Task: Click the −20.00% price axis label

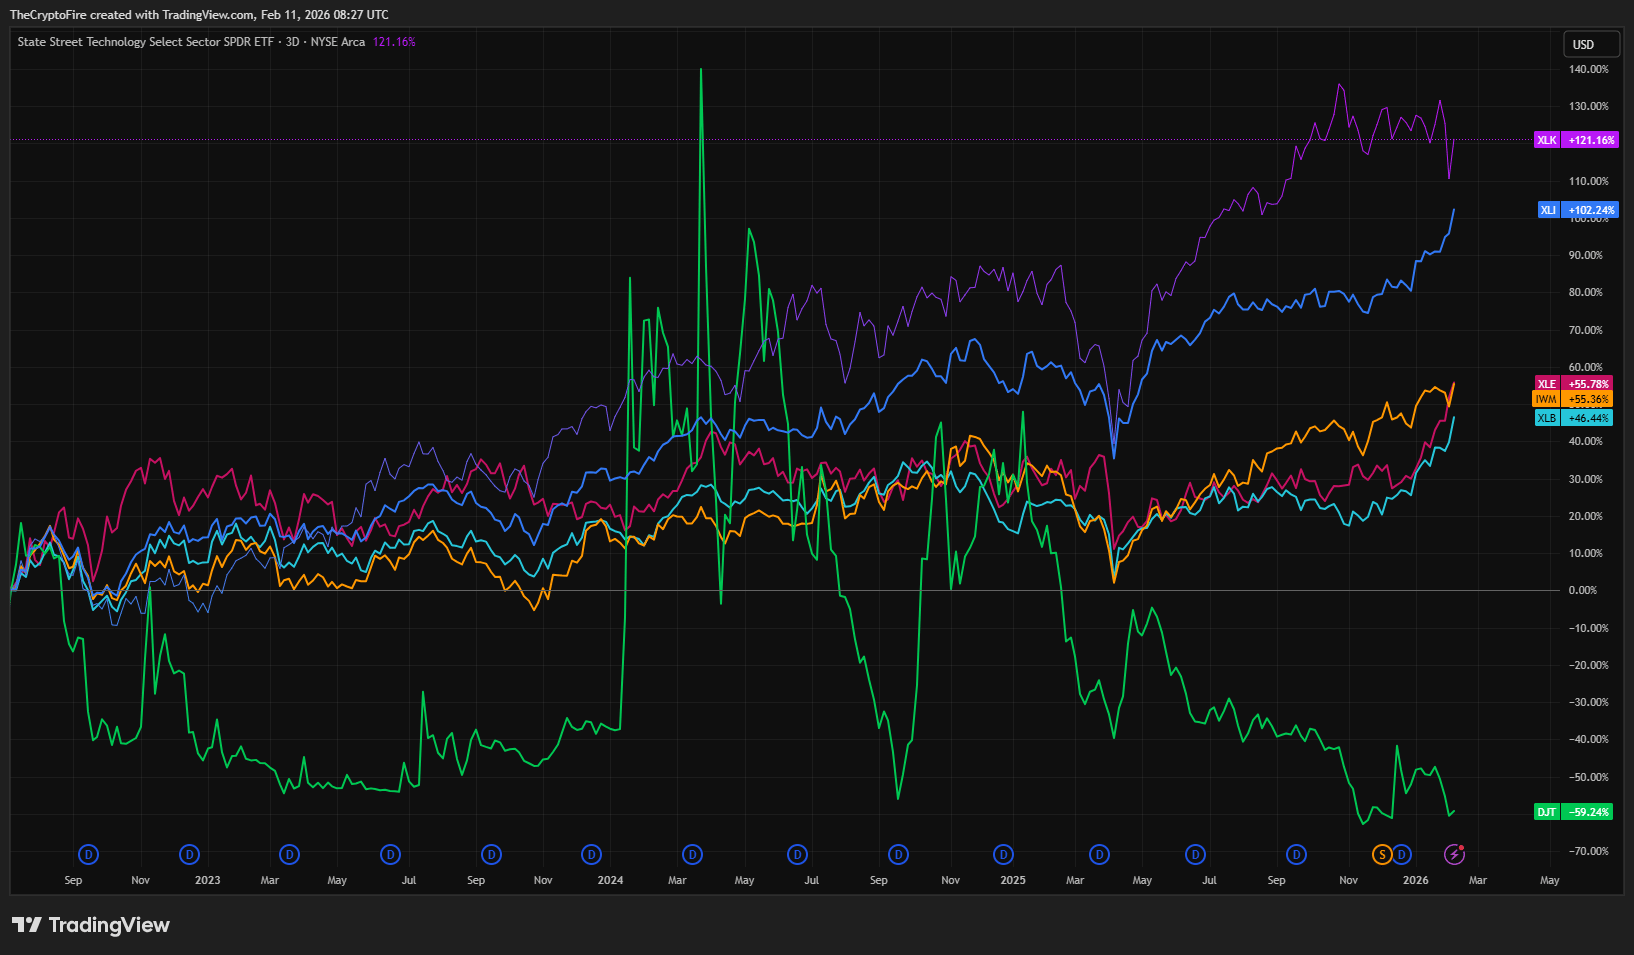Action: (1587, 665)
